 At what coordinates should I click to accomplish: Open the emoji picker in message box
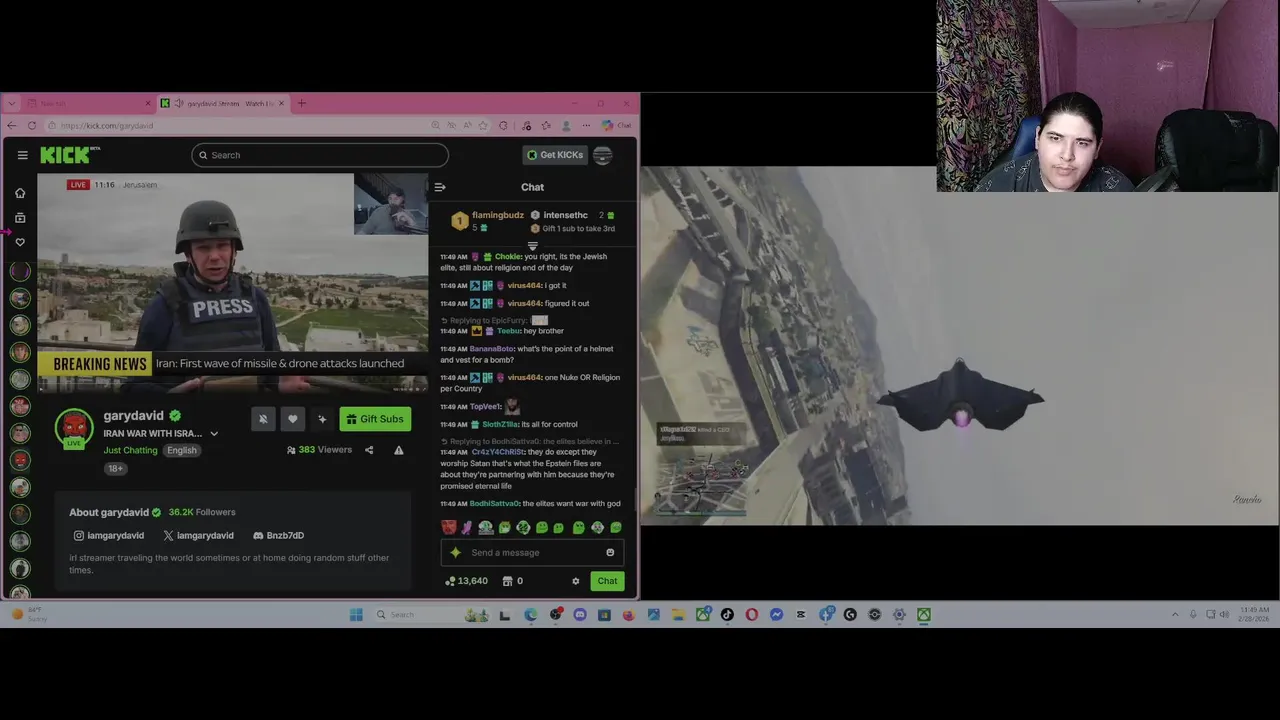pyautogui.click(x=610, y=552)
